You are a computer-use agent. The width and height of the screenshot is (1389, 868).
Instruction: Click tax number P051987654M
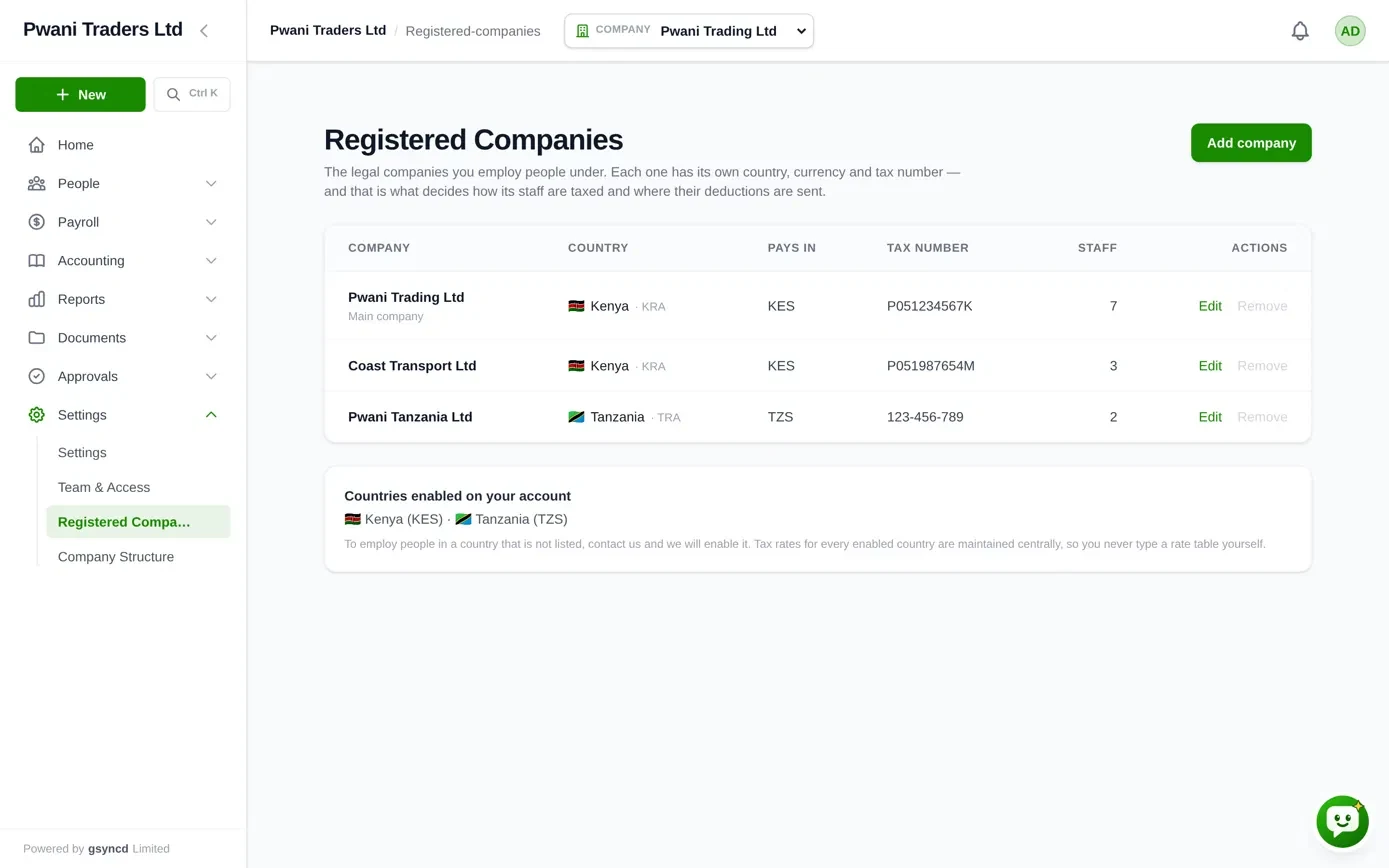pyautogui.click(x=931, y=366)
